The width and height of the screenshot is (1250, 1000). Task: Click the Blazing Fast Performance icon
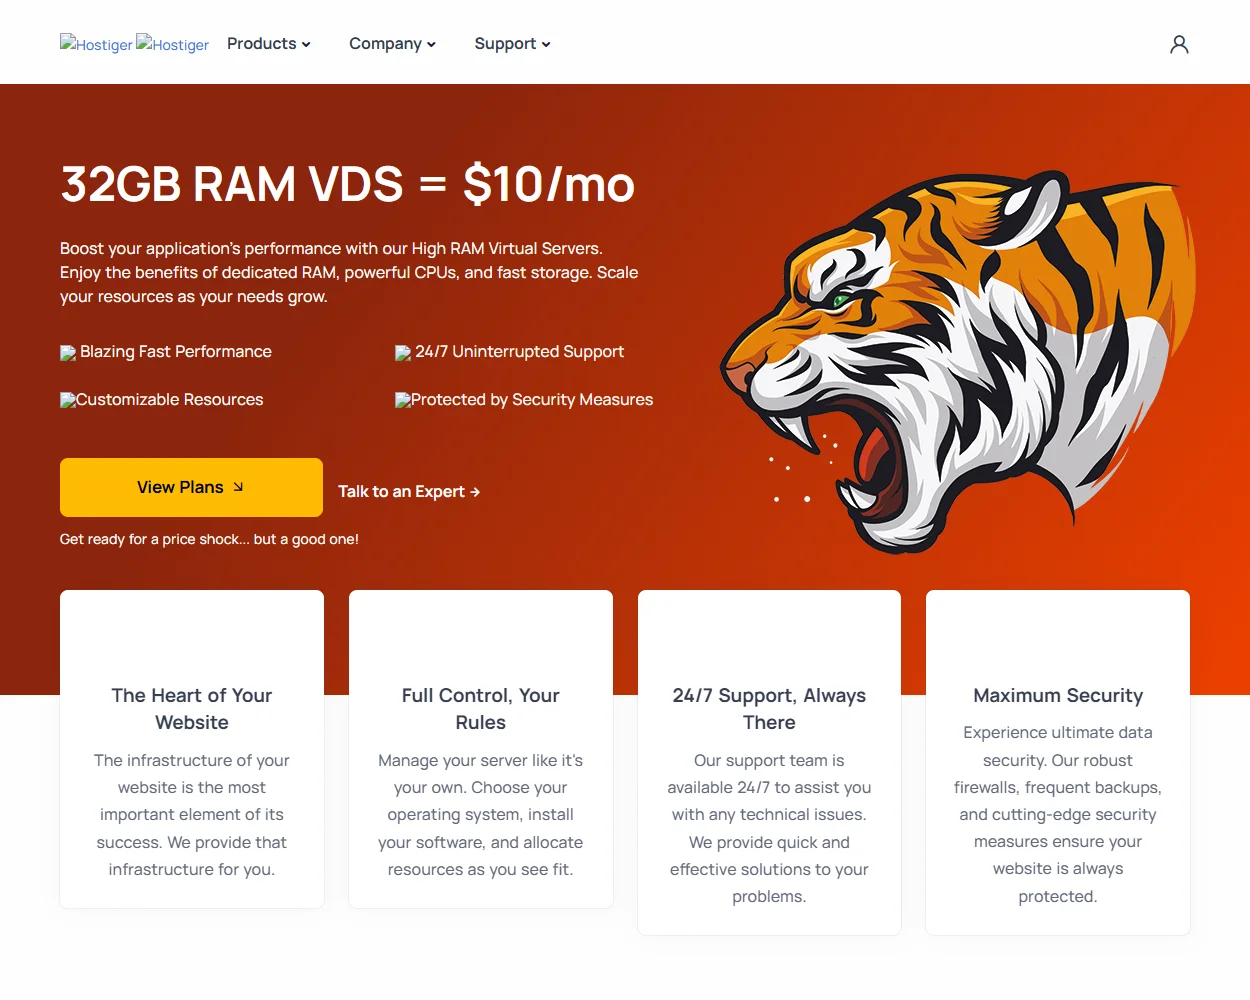point(68,353)
